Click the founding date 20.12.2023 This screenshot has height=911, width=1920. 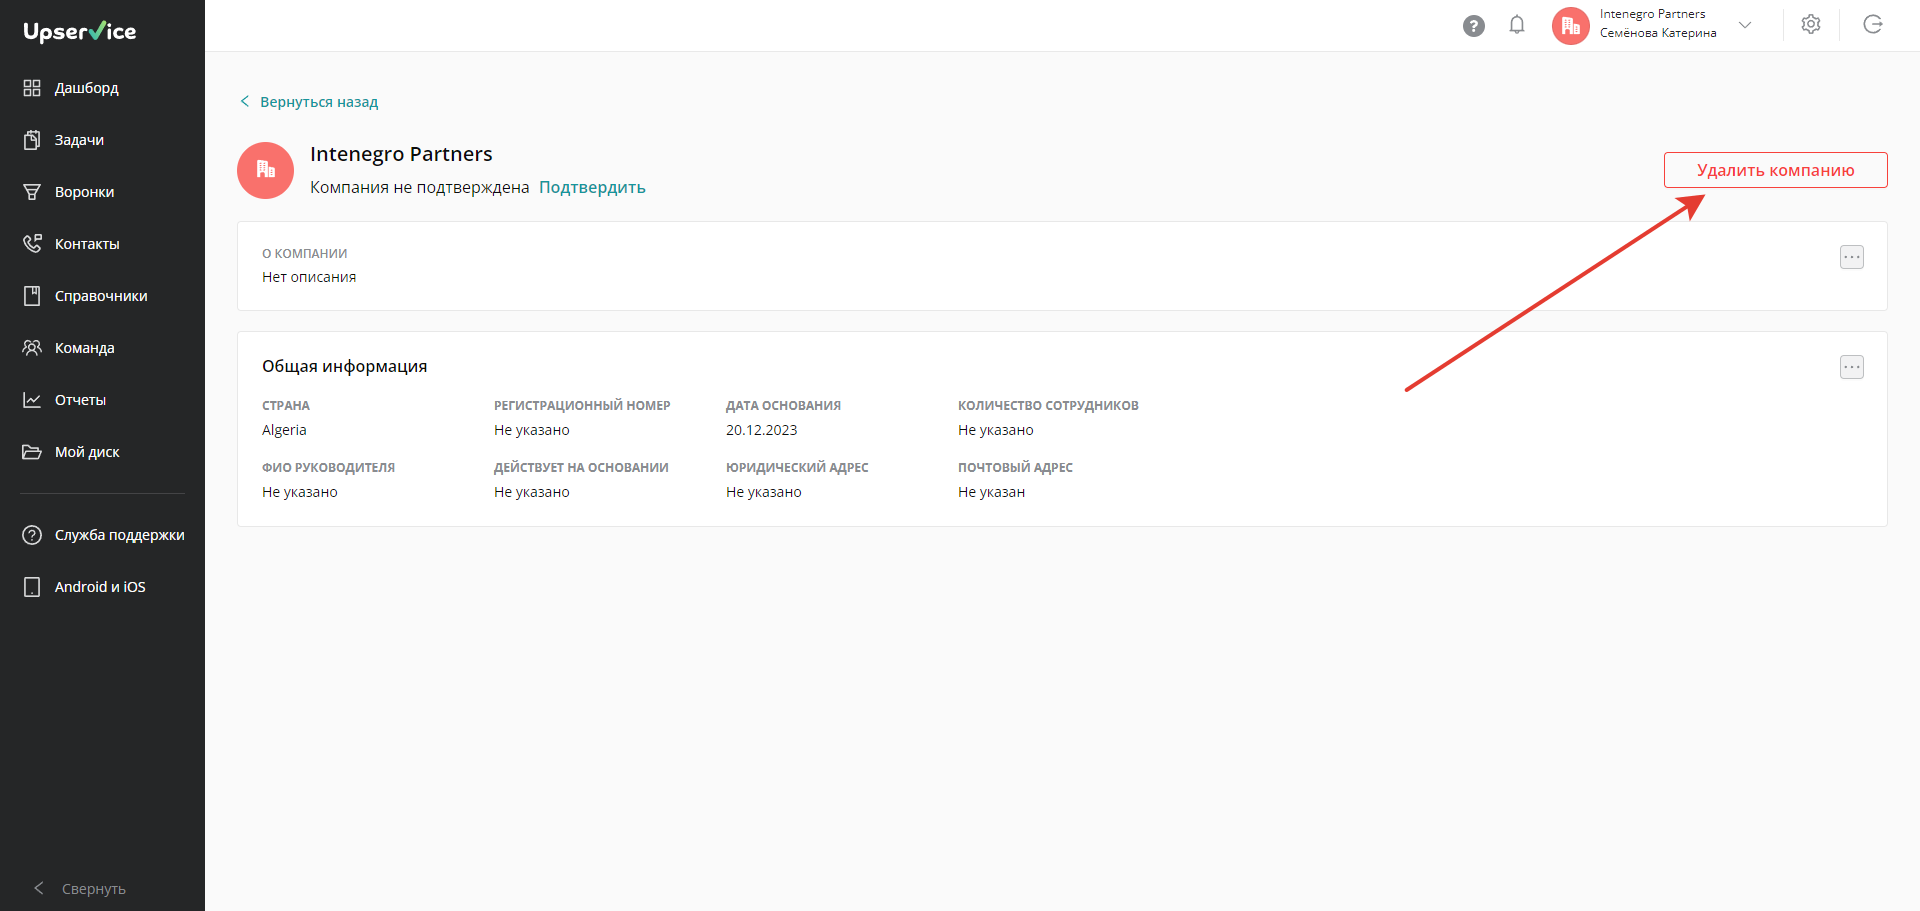coord(762,430)
